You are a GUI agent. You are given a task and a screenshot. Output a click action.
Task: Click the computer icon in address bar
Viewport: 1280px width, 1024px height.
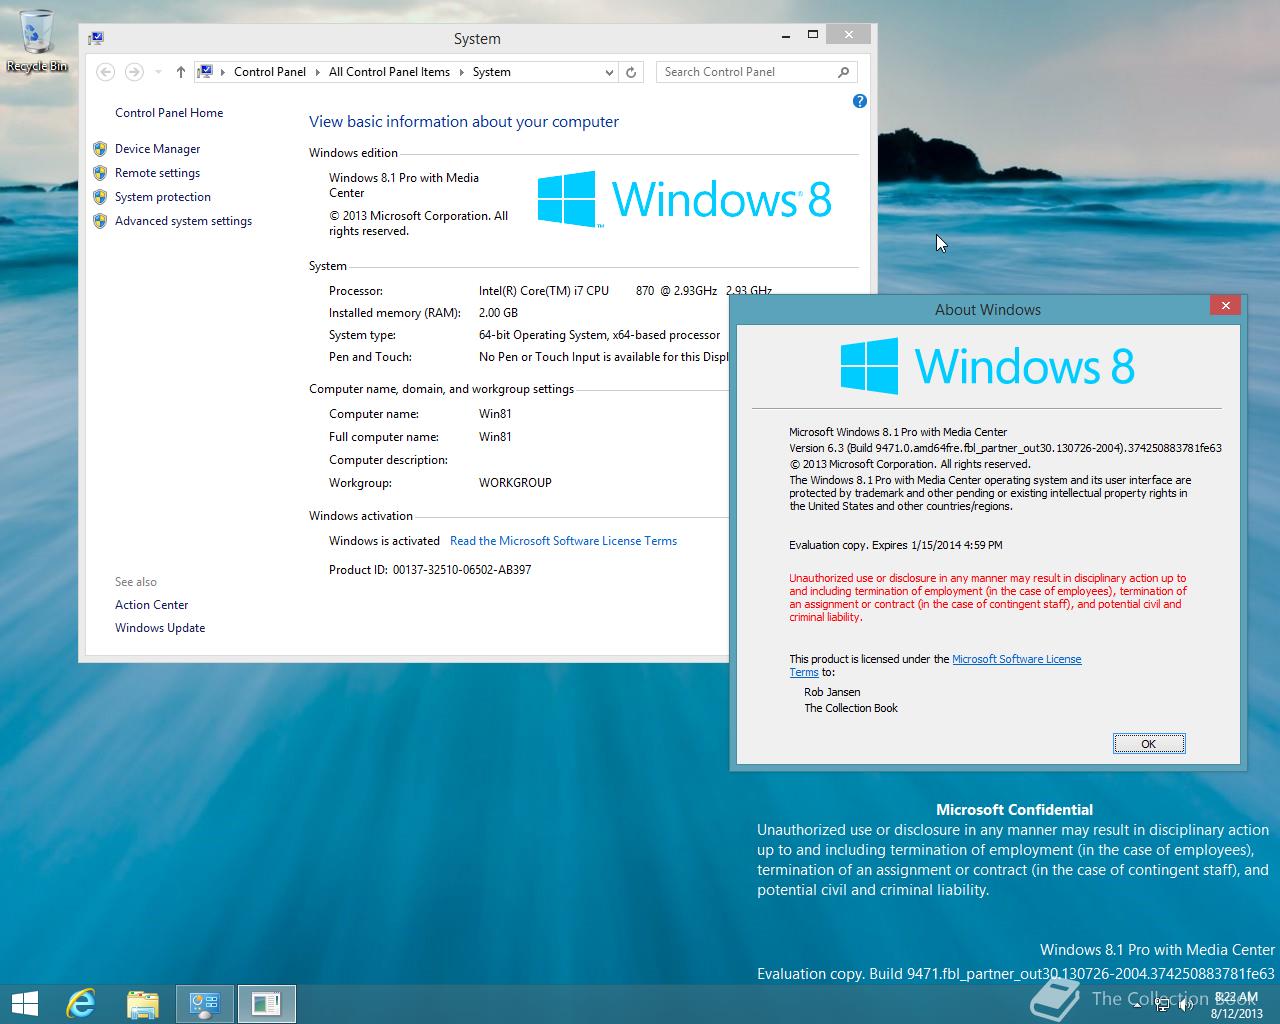point(205,71)
